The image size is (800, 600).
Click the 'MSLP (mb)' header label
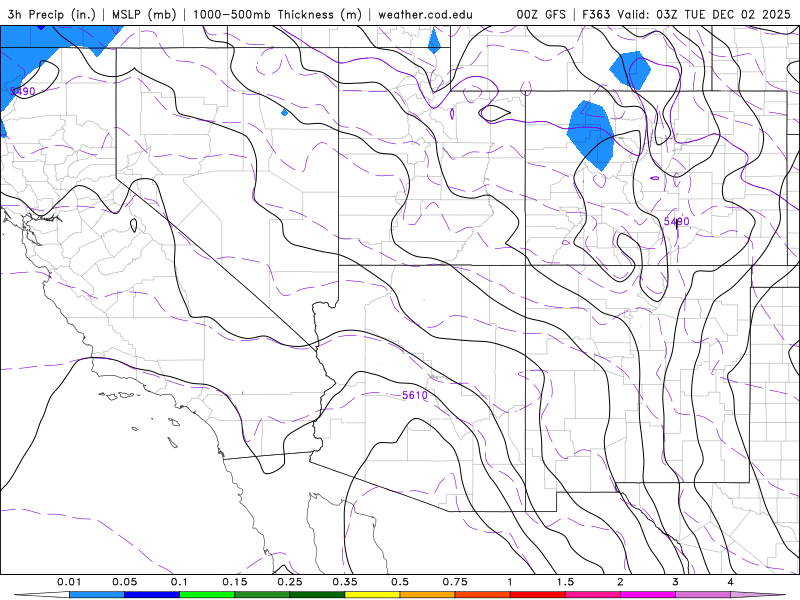click(144, 14)
